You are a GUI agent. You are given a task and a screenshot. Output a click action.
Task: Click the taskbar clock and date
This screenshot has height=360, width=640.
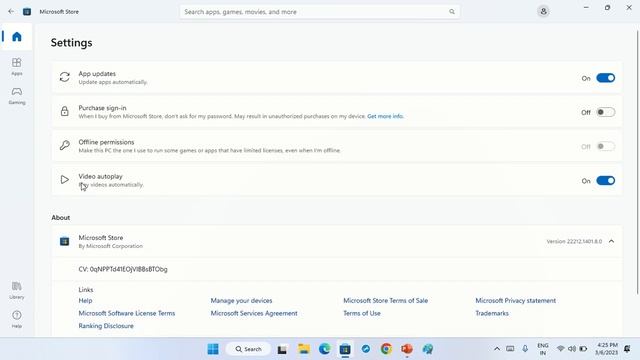click(607, 349)
